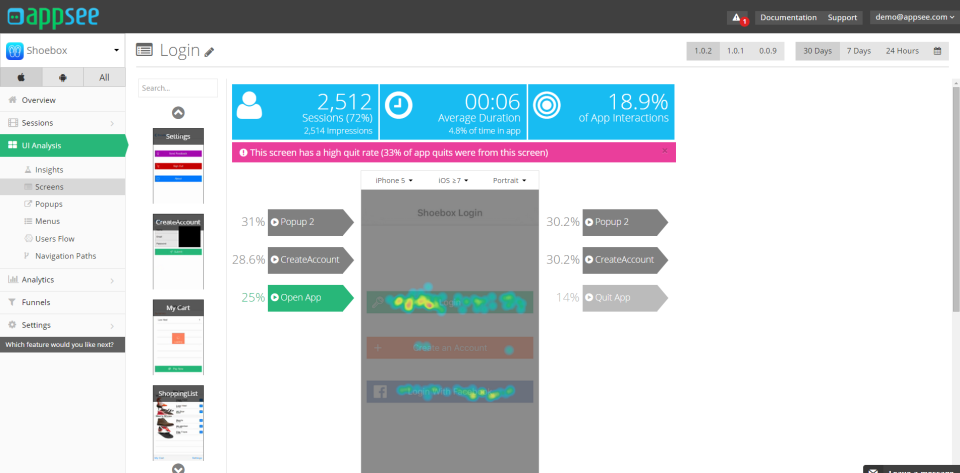Expand the Settings sidebar section
This screenshot has height=473, width=960.
tap(62, 325)
